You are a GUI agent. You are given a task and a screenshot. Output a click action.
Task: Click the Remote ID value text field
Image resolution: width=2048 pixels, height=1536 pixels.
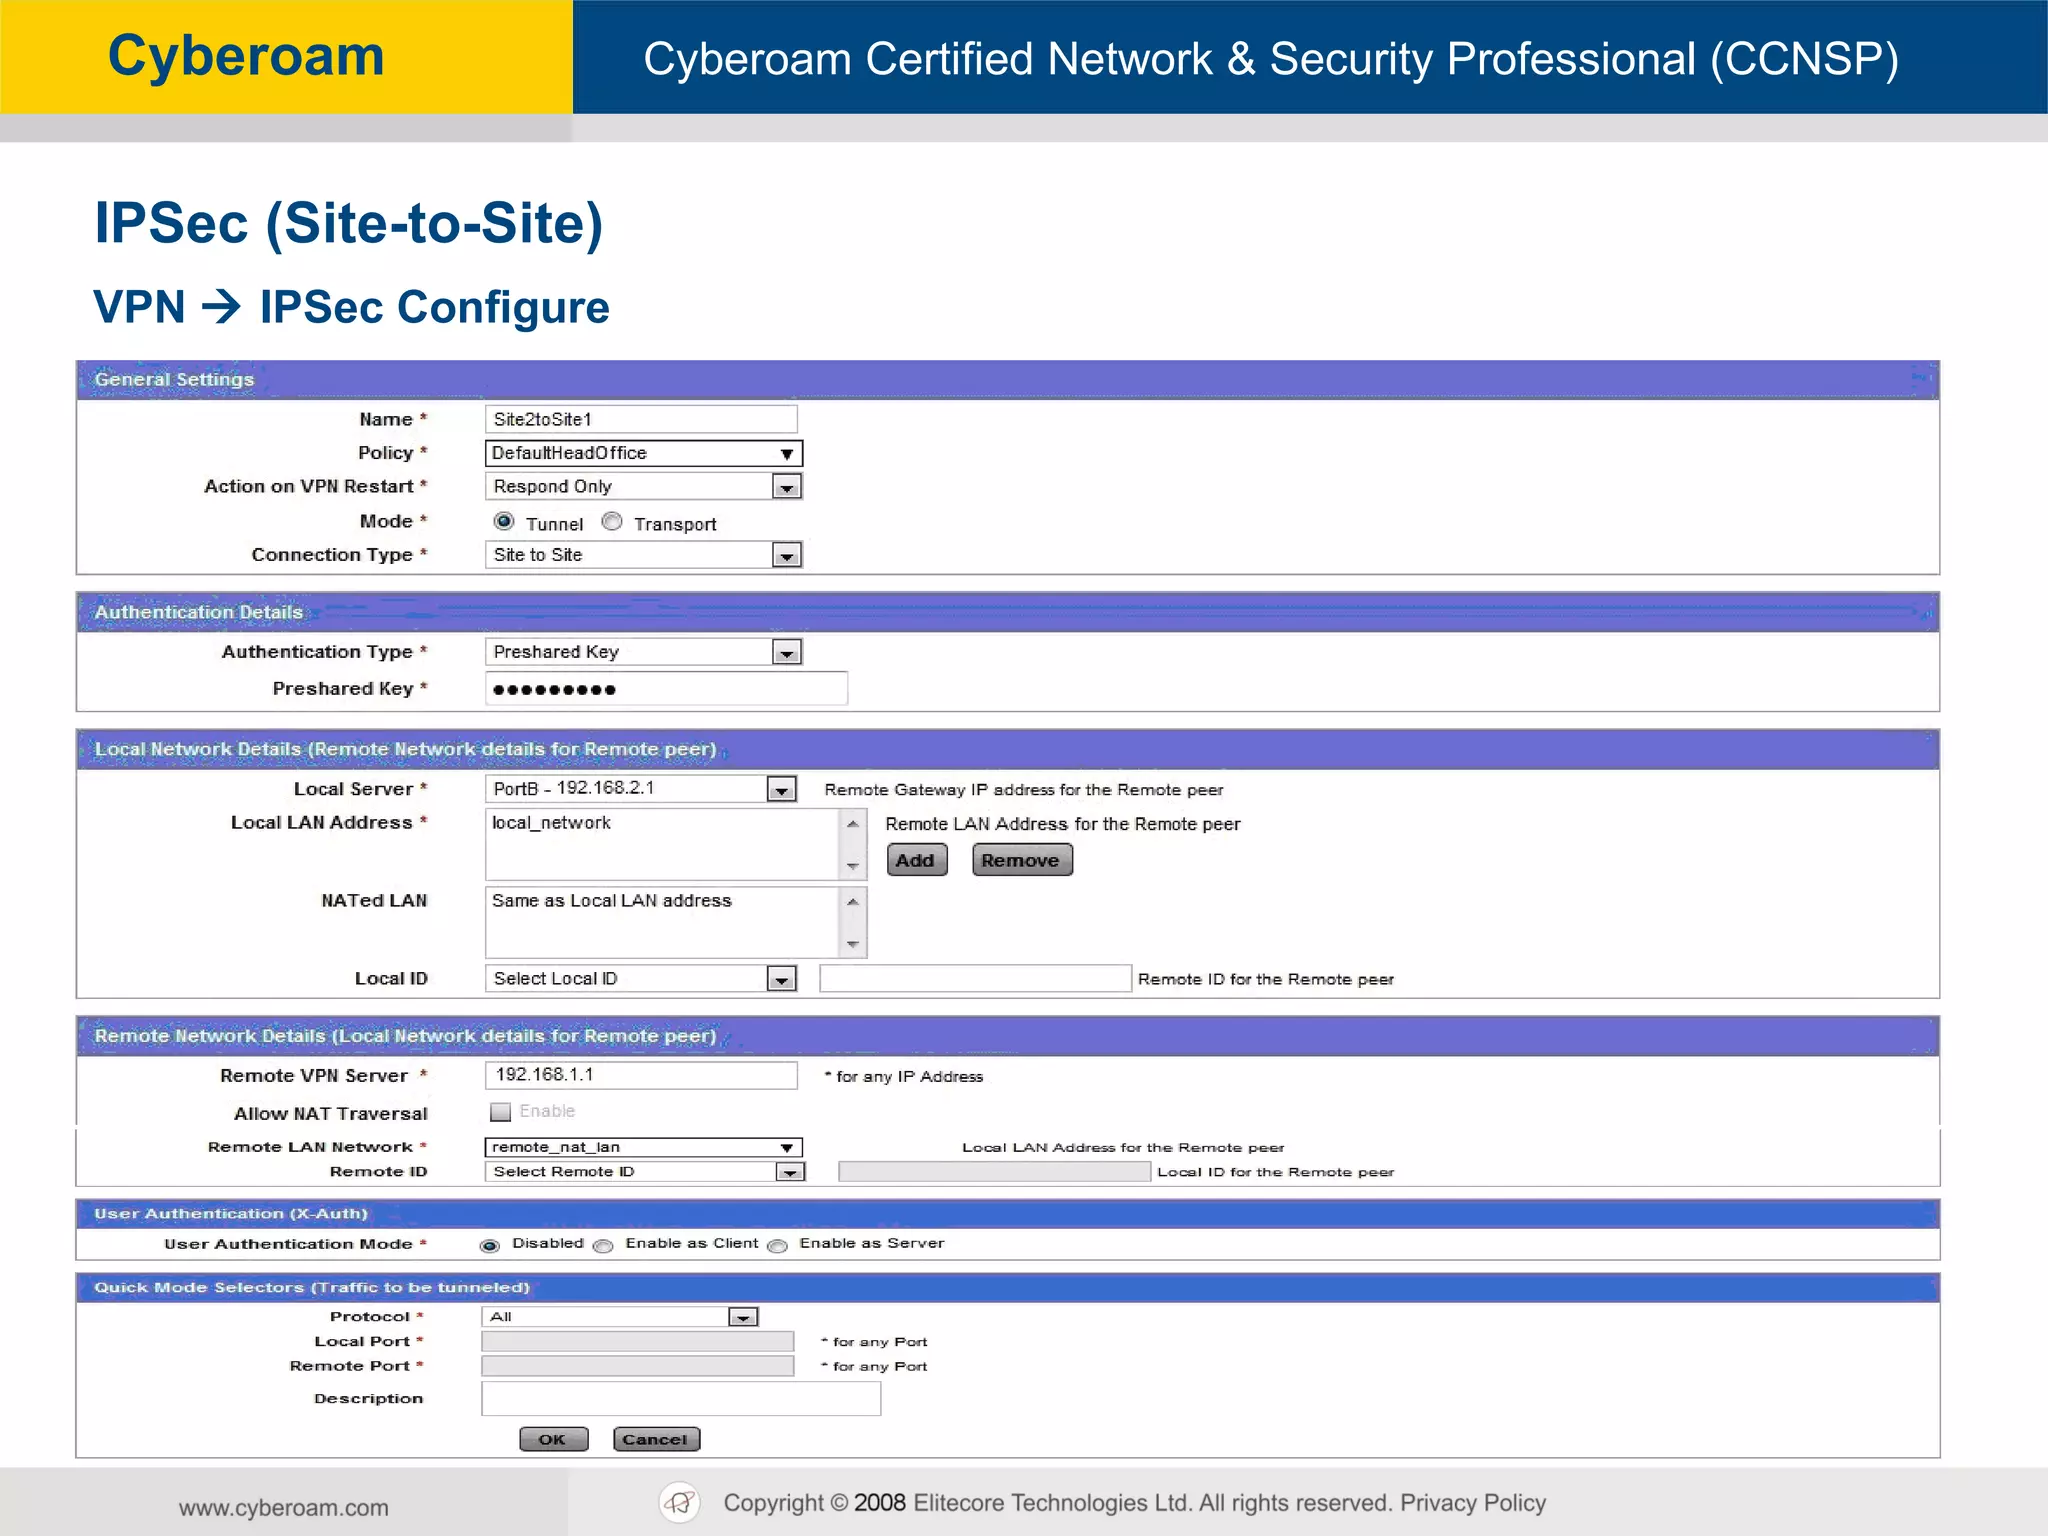pyautogui.click(x=994, y=1172)
